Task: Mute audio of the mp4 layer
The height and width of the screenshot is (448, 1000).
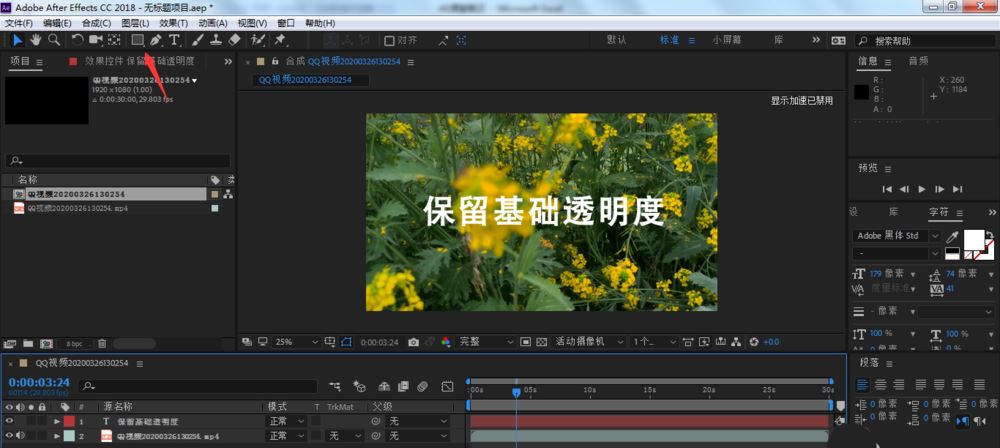Action: point(20,436)
